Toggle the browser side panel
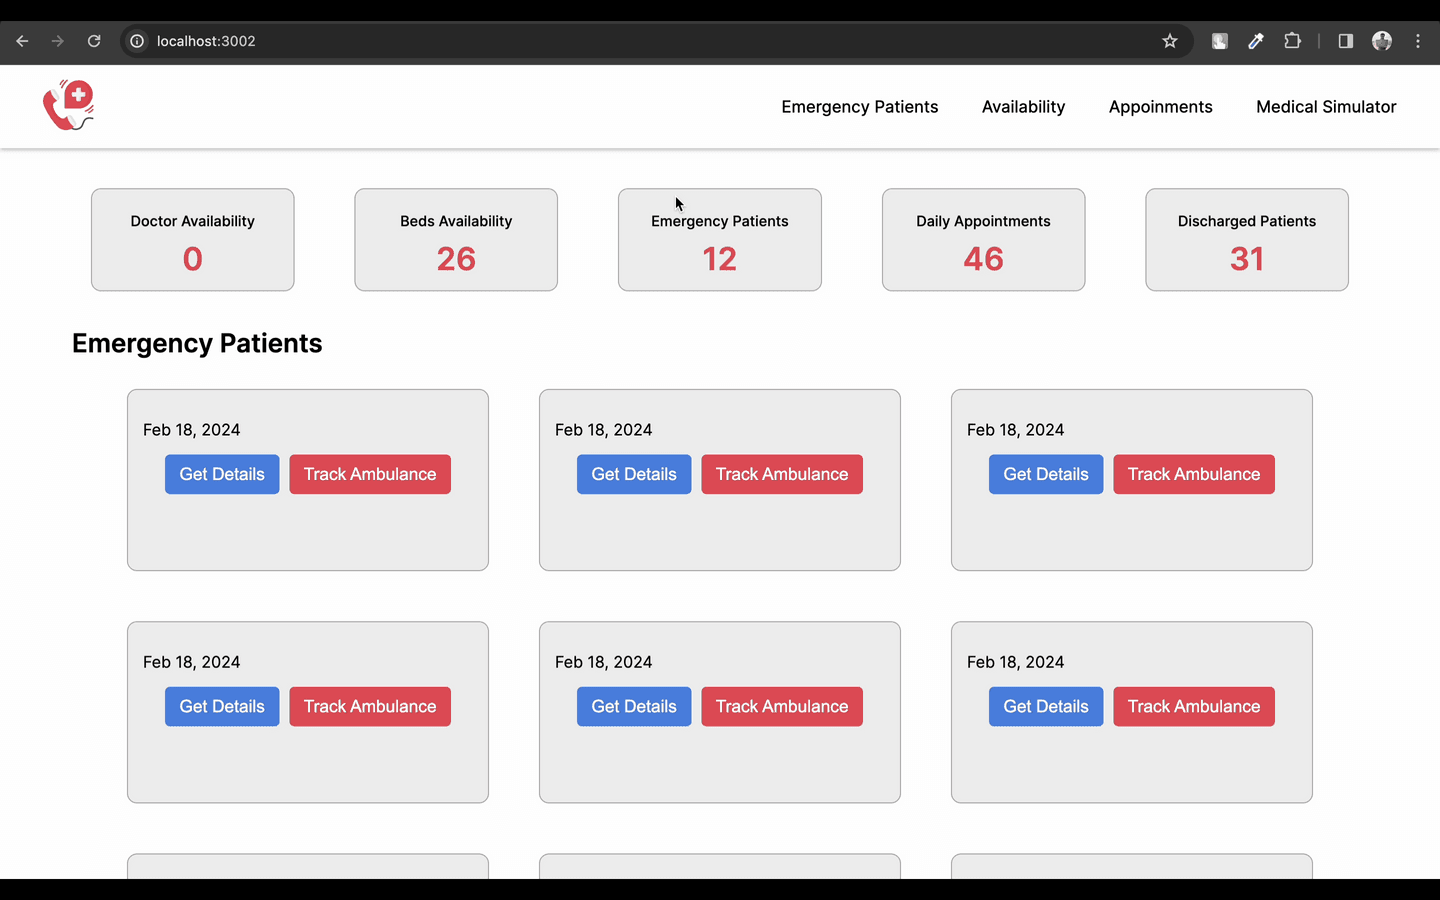The image size is (1440, 900). 1346,41
